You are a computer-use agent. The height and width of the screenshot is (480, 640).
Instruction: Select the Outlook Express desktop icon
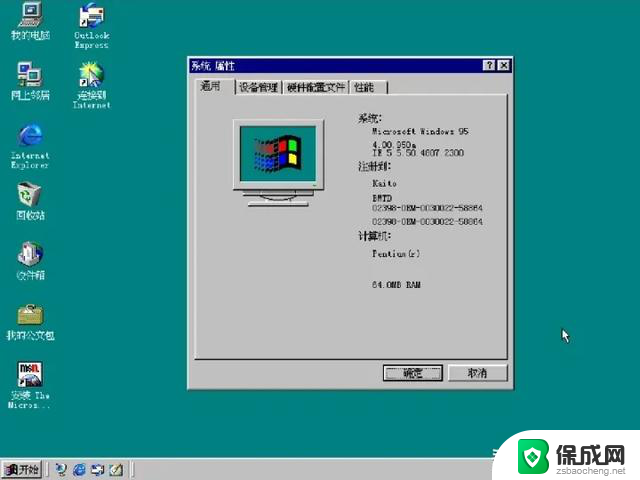click(91, 25)
